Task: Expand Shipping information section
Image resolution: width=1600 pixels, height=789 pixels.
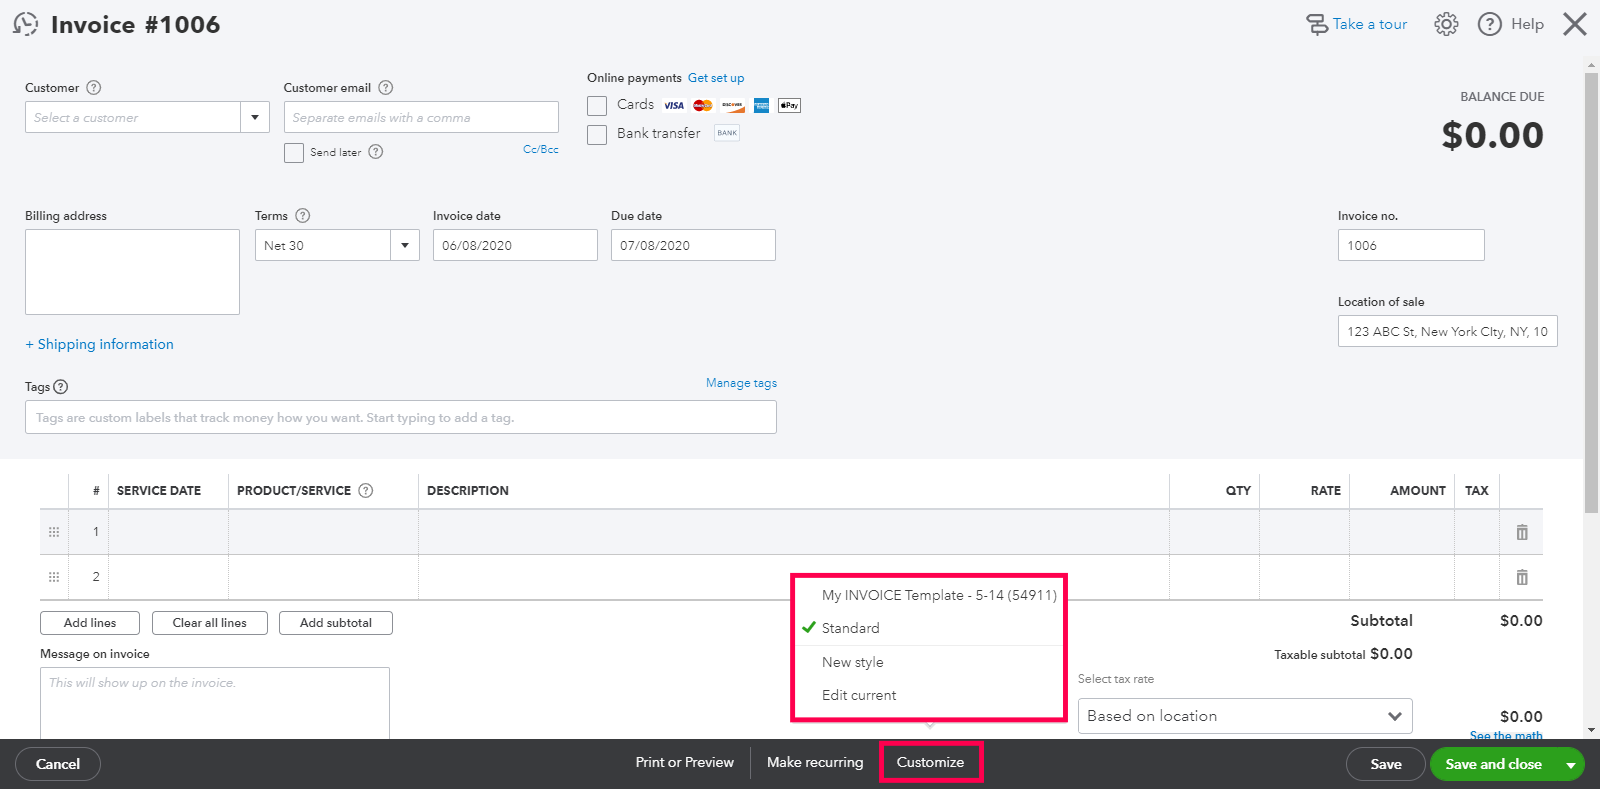Action: (x=100, y=344)
